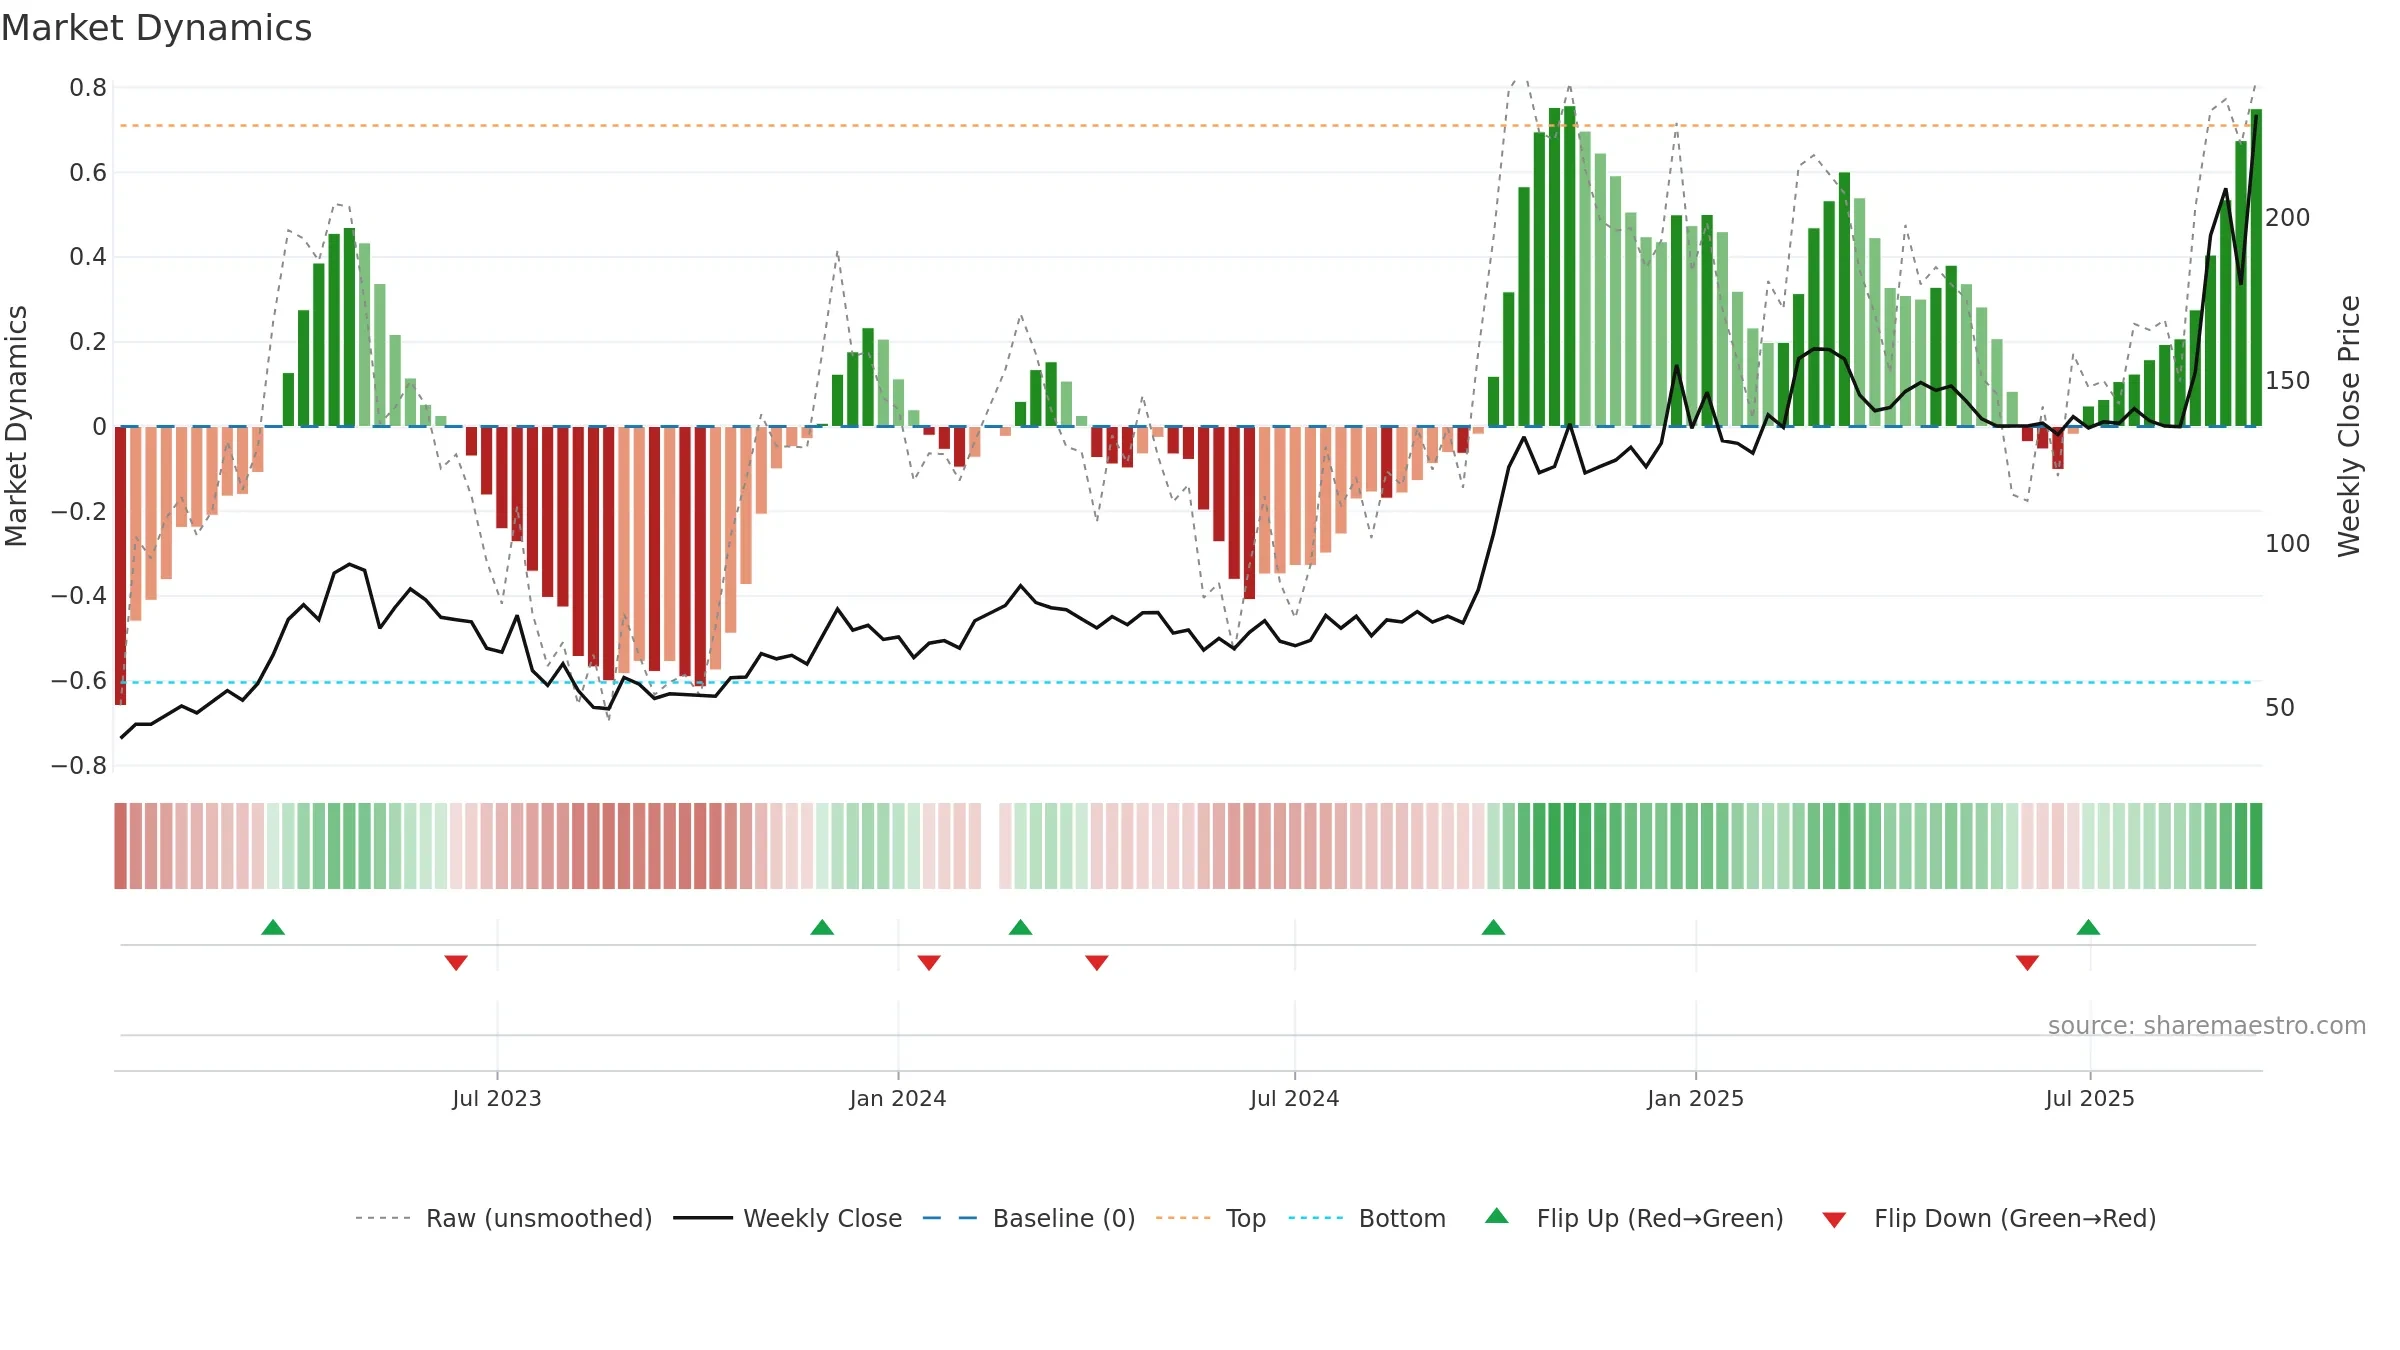Click the Jul 2025 x-axis label
Screen dimensions: 2400x1350
(2090, 1098)
